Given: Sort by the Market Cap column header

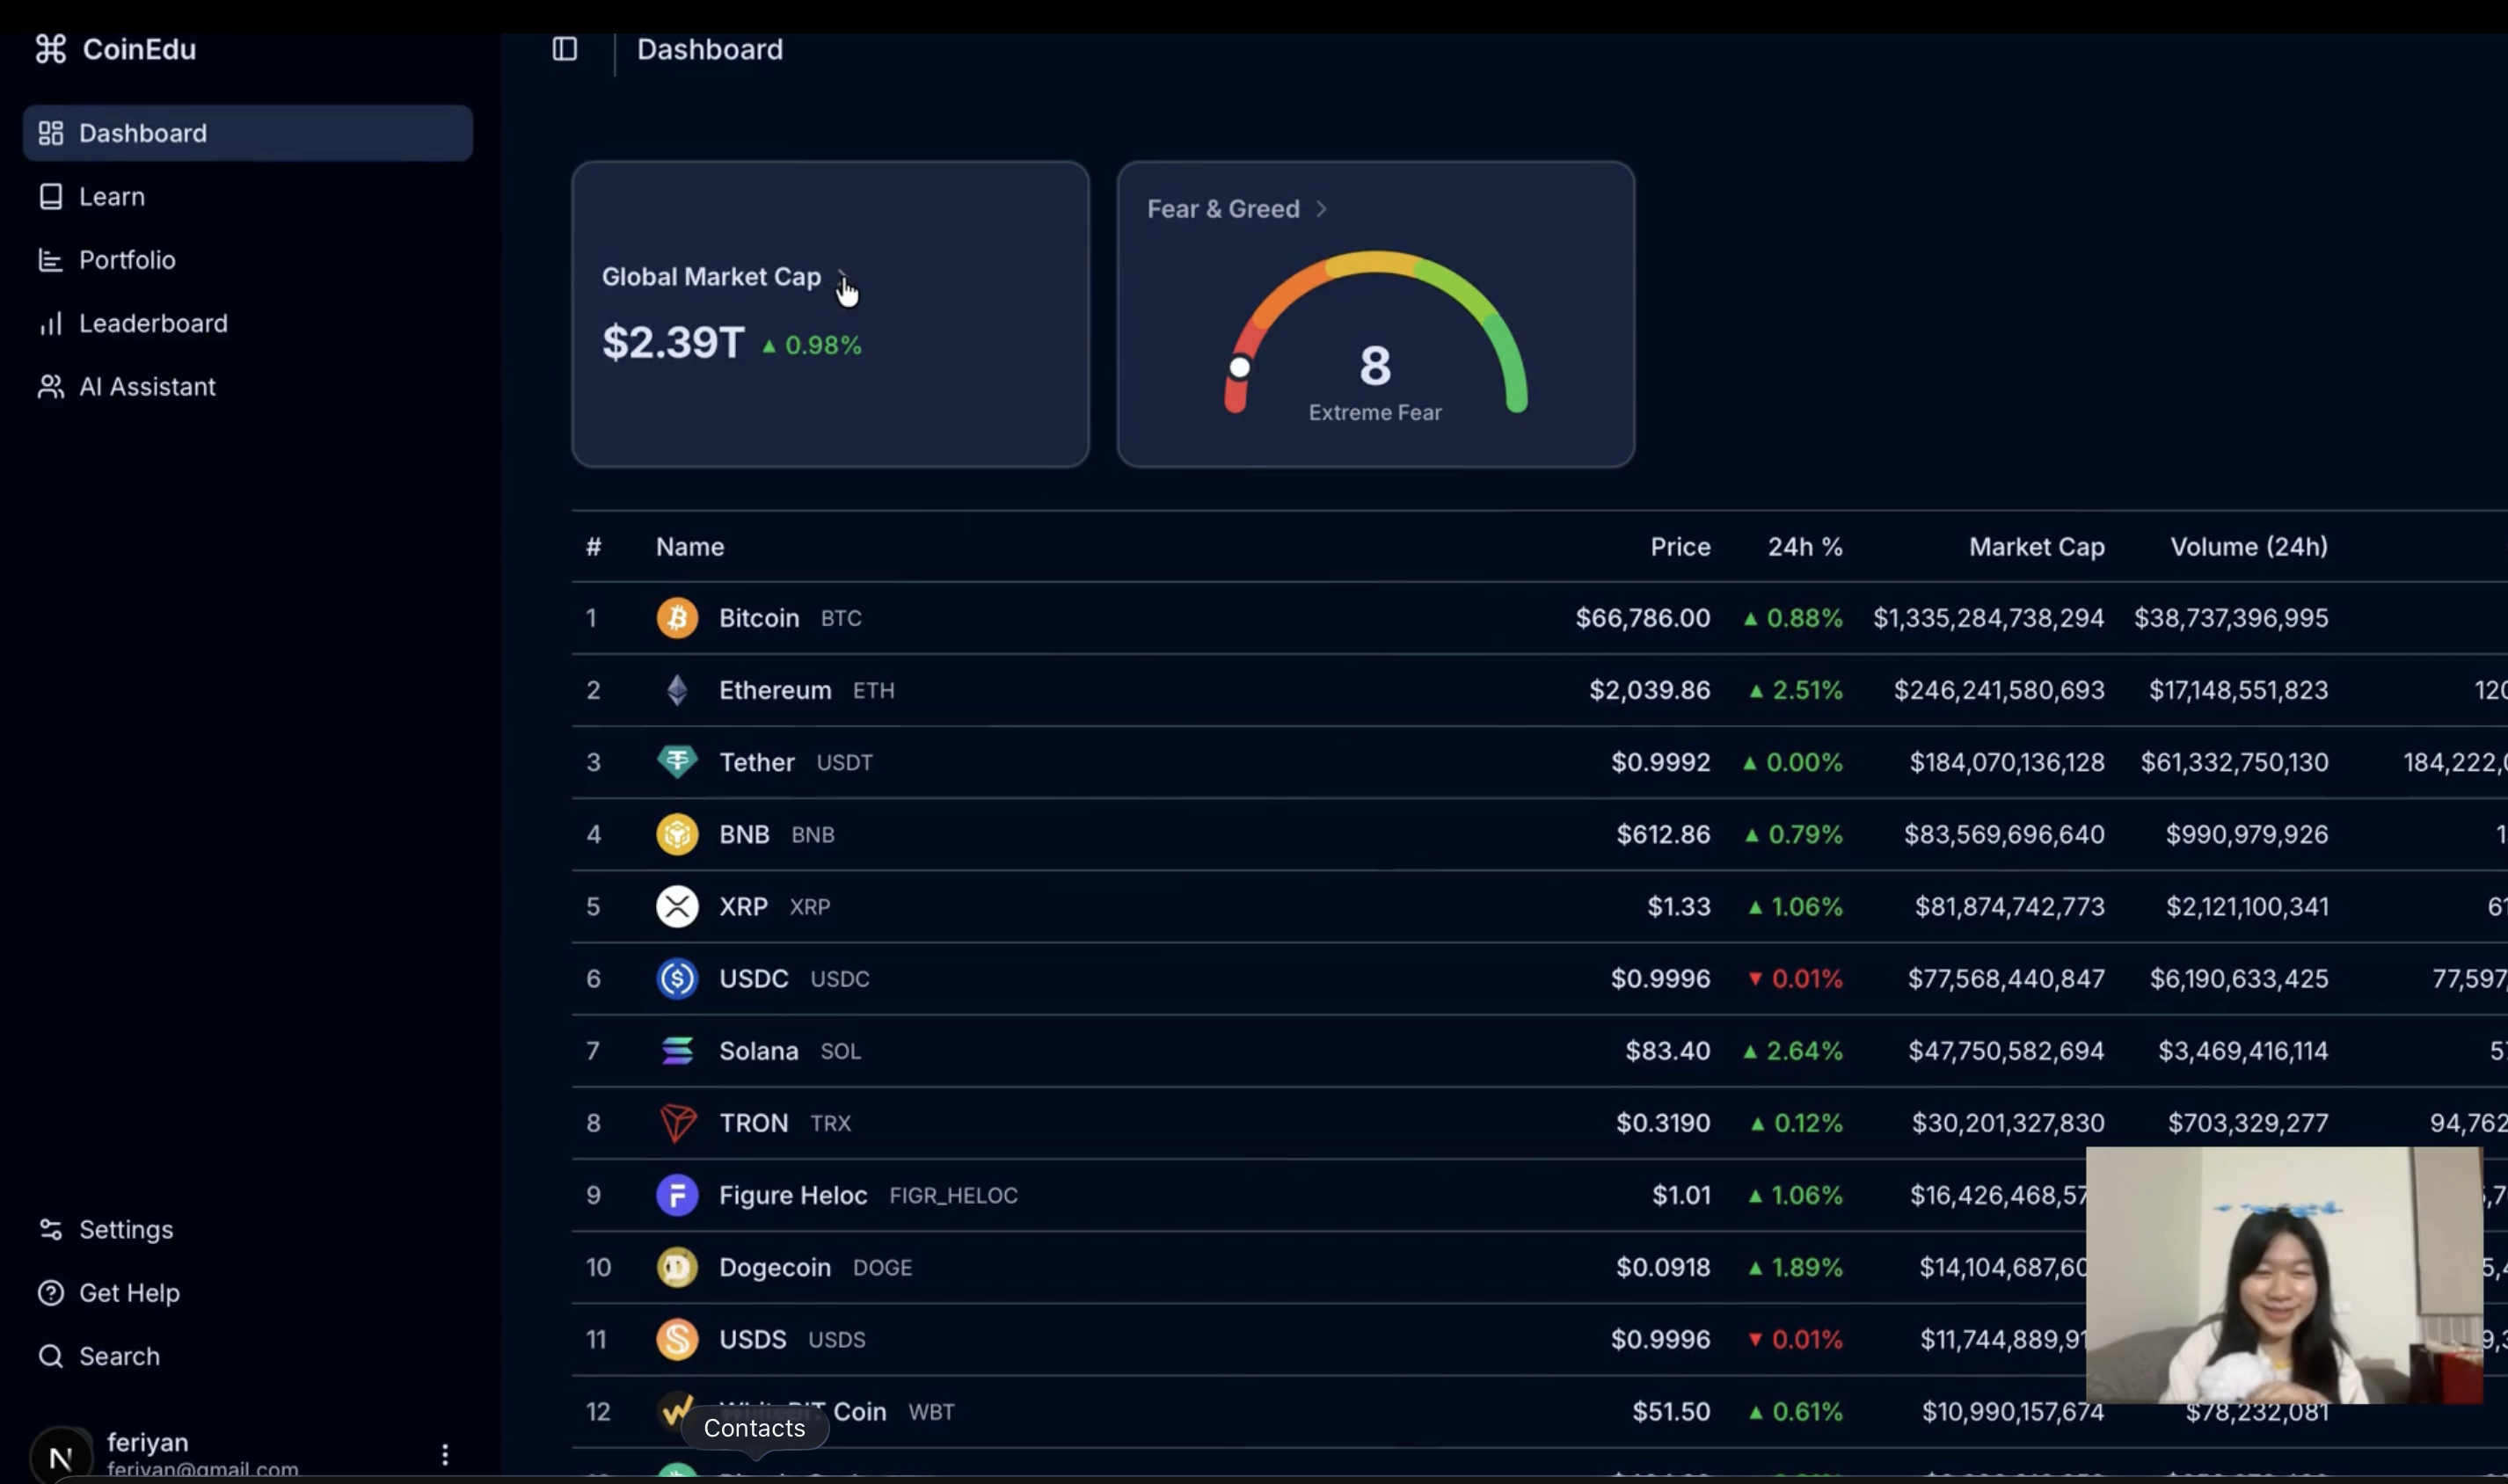Looking at the screenshot, I should point(2036,547).
